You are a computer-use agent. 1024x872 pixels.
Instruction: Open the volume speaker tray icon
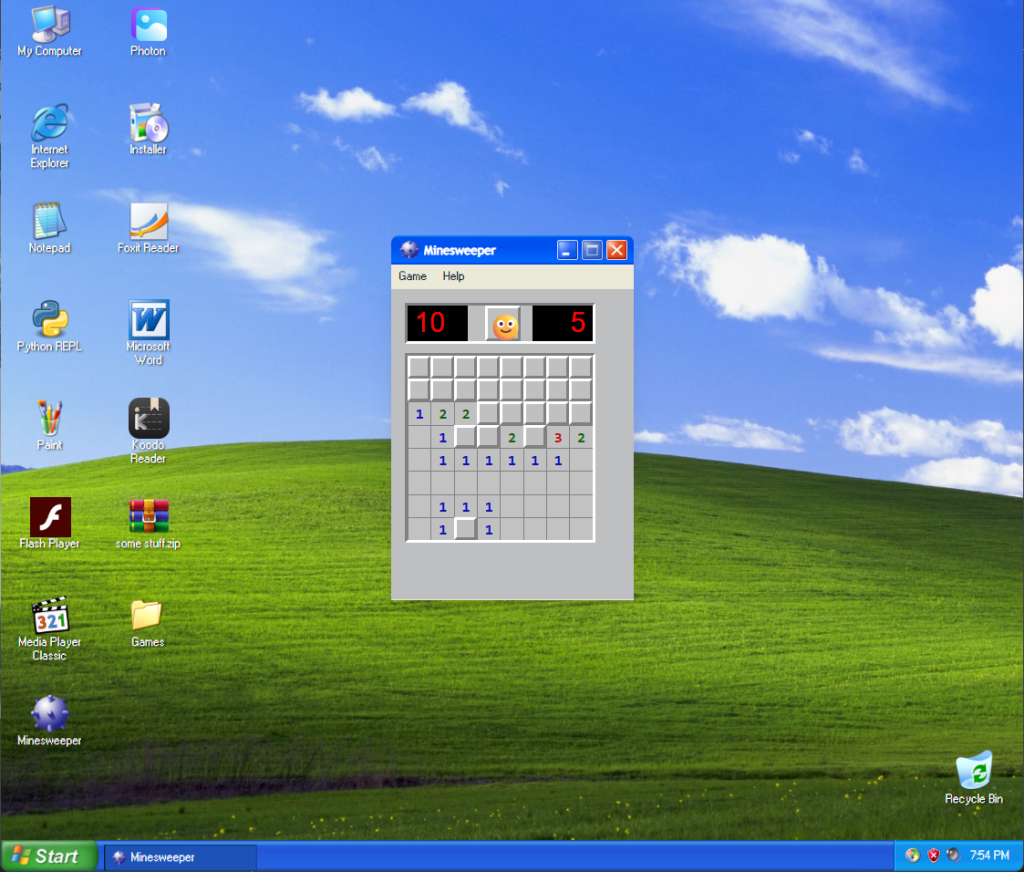tap(953, 855)
